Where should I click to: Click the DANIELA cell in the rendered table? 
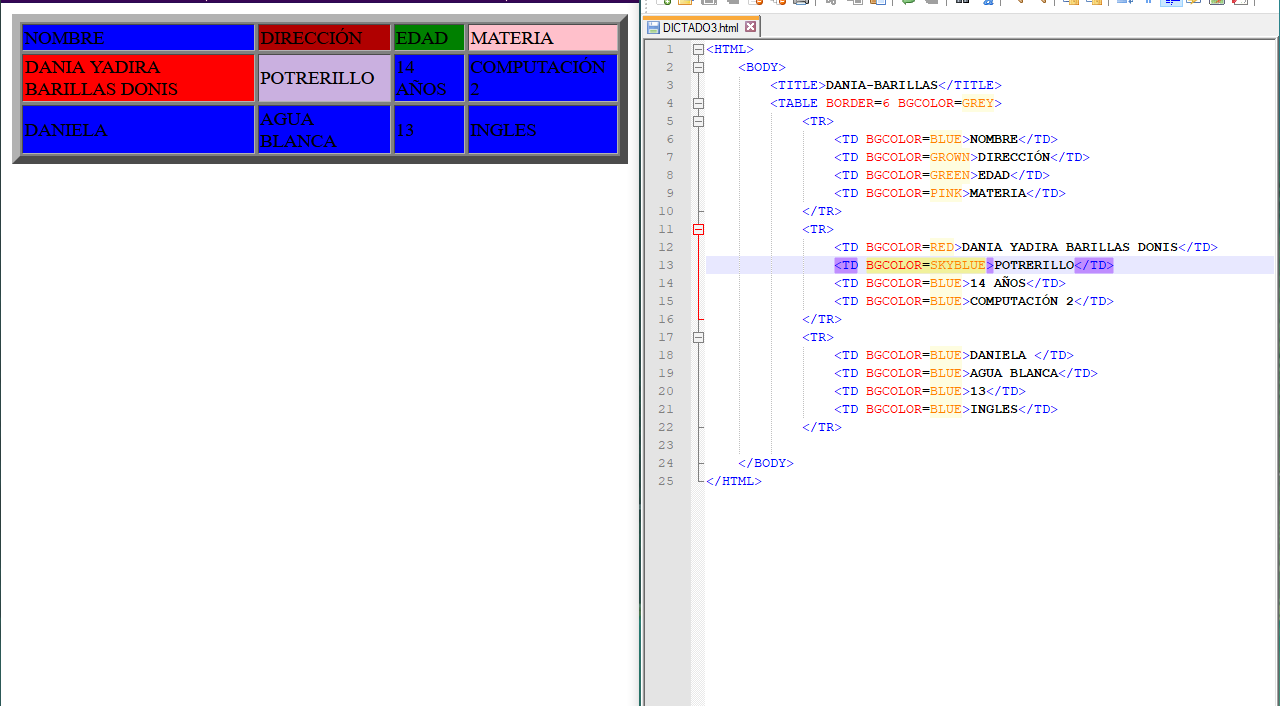138,130
